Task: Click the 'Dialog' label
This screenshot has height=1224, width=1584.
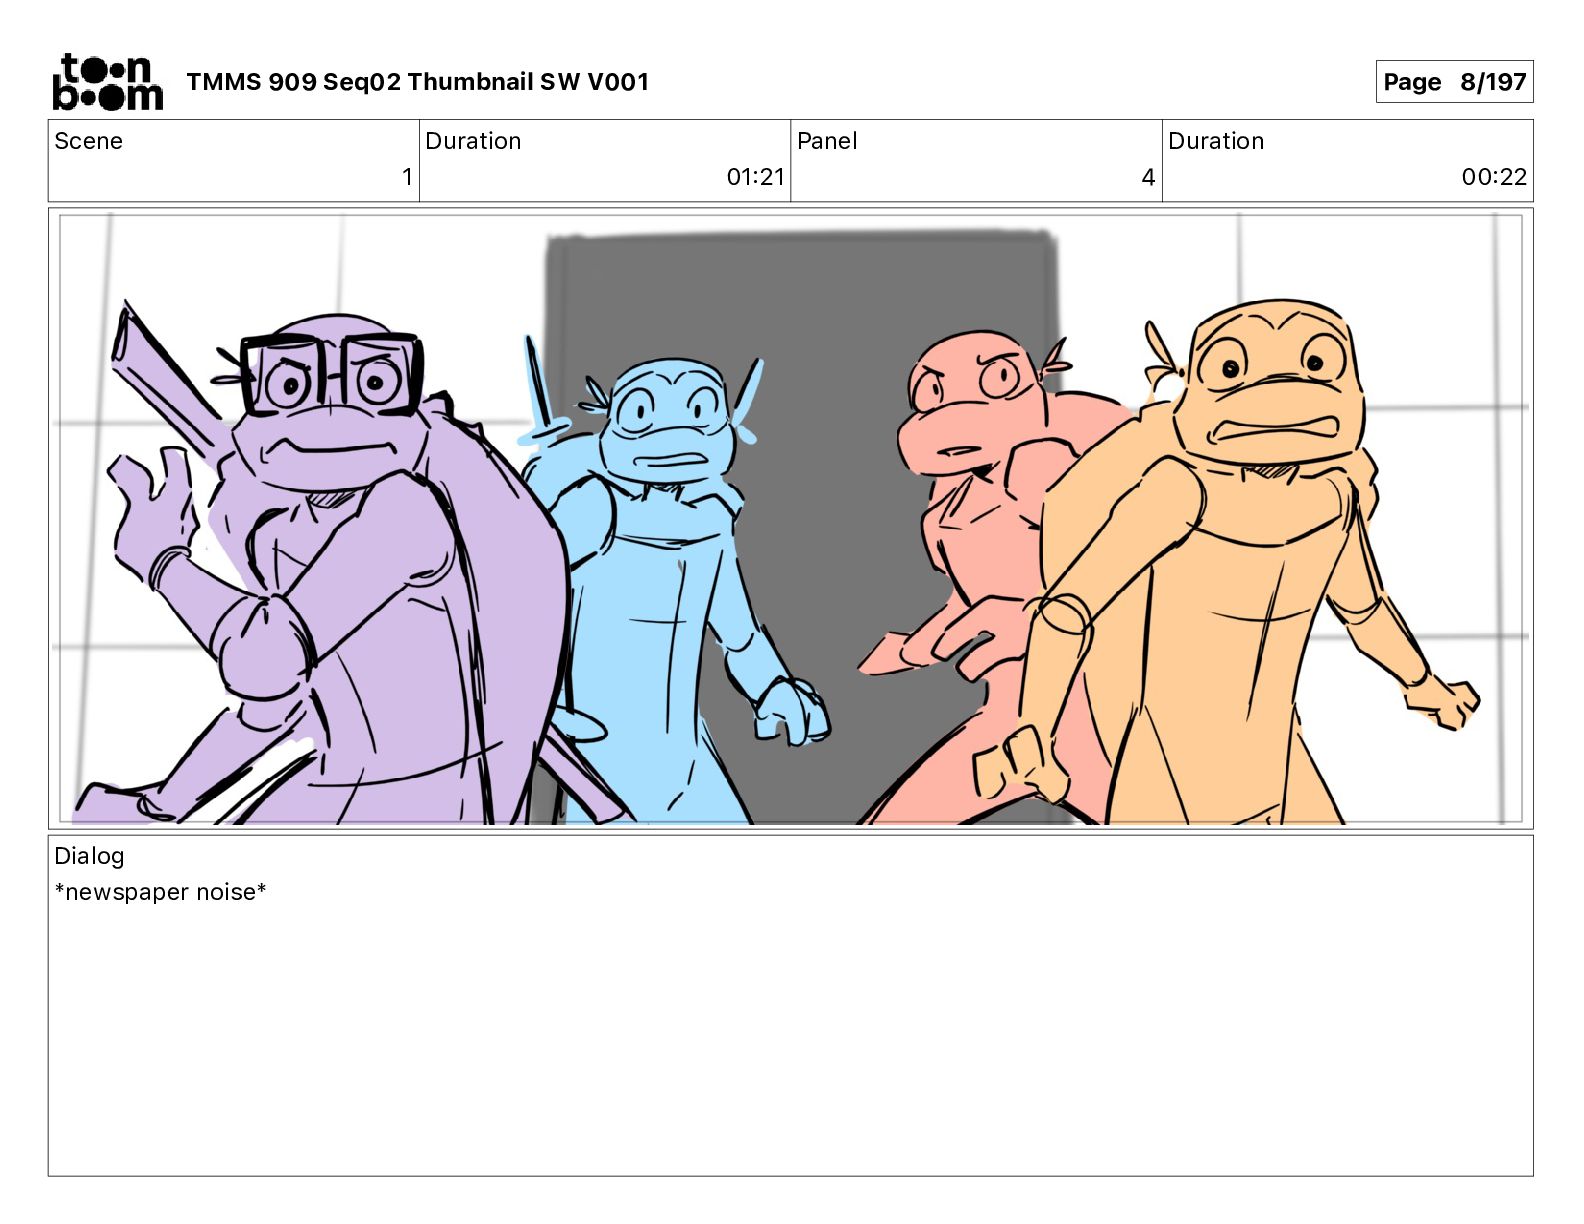Action: (89, 856)
